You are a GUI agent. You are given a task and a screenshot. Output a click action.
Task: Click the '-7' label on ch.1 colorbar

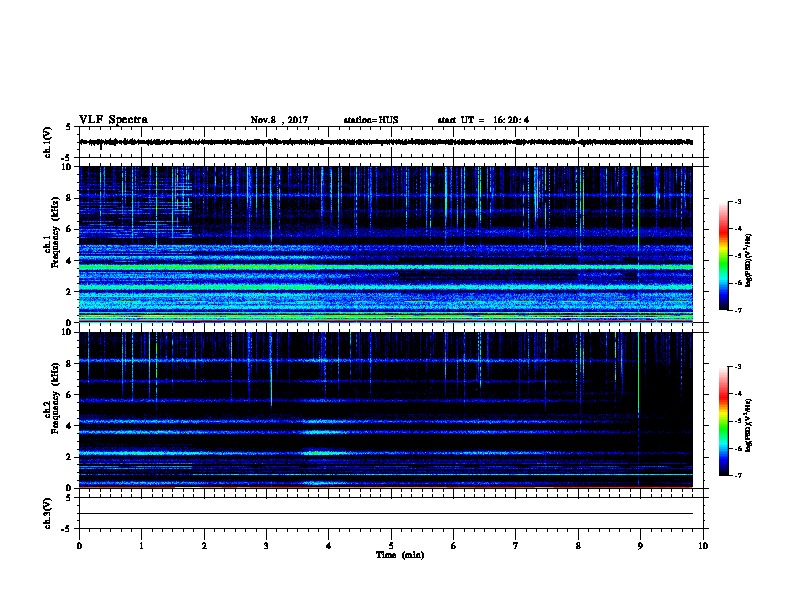(738, 310)
